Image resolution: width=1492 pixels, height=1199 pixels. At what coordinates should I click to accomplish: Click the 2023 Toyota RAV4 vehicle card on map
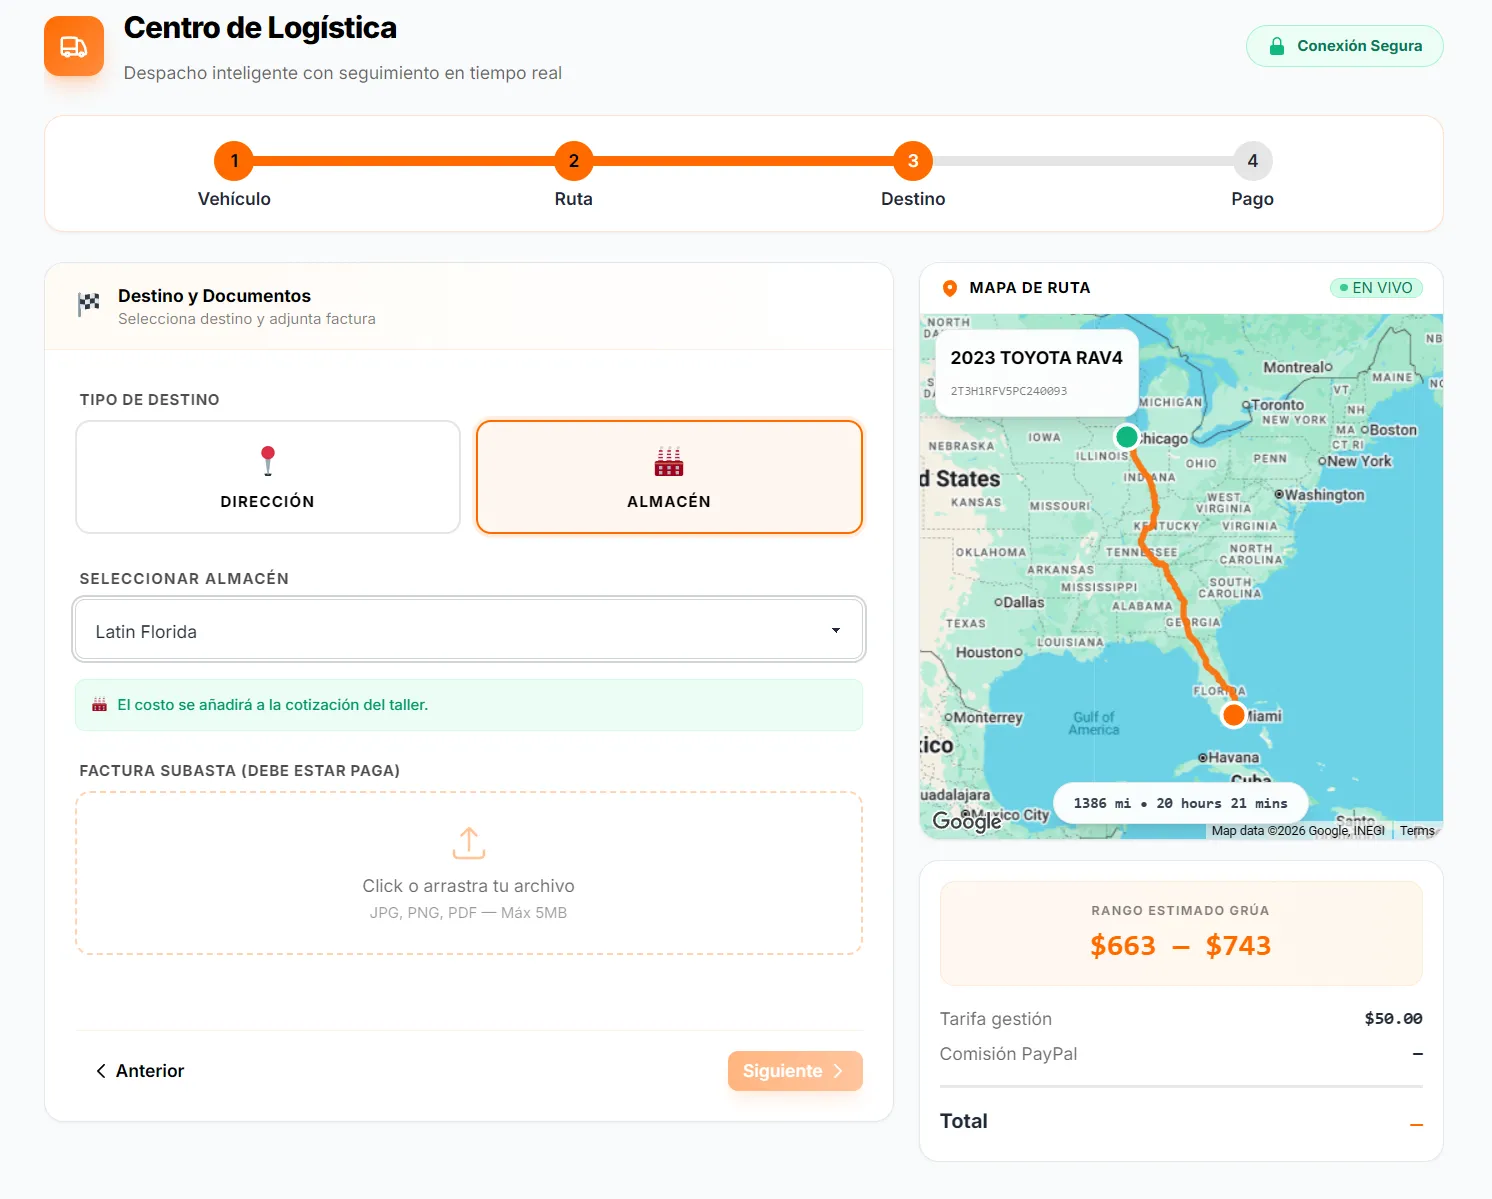point(1036,372)
